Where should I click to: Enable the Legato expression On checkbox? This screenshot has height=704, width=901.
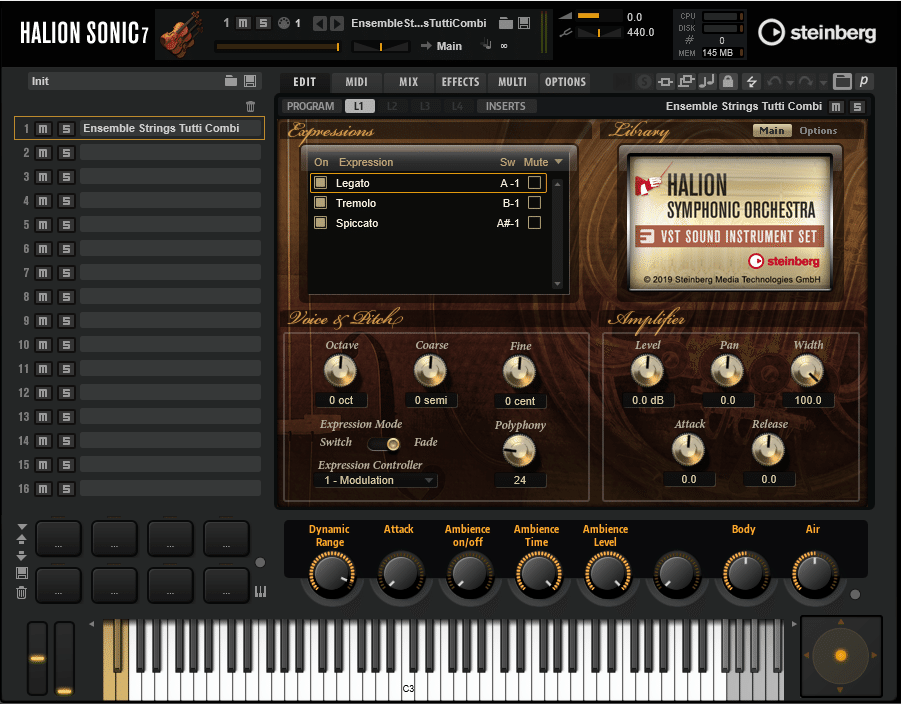tap(321, 183)
